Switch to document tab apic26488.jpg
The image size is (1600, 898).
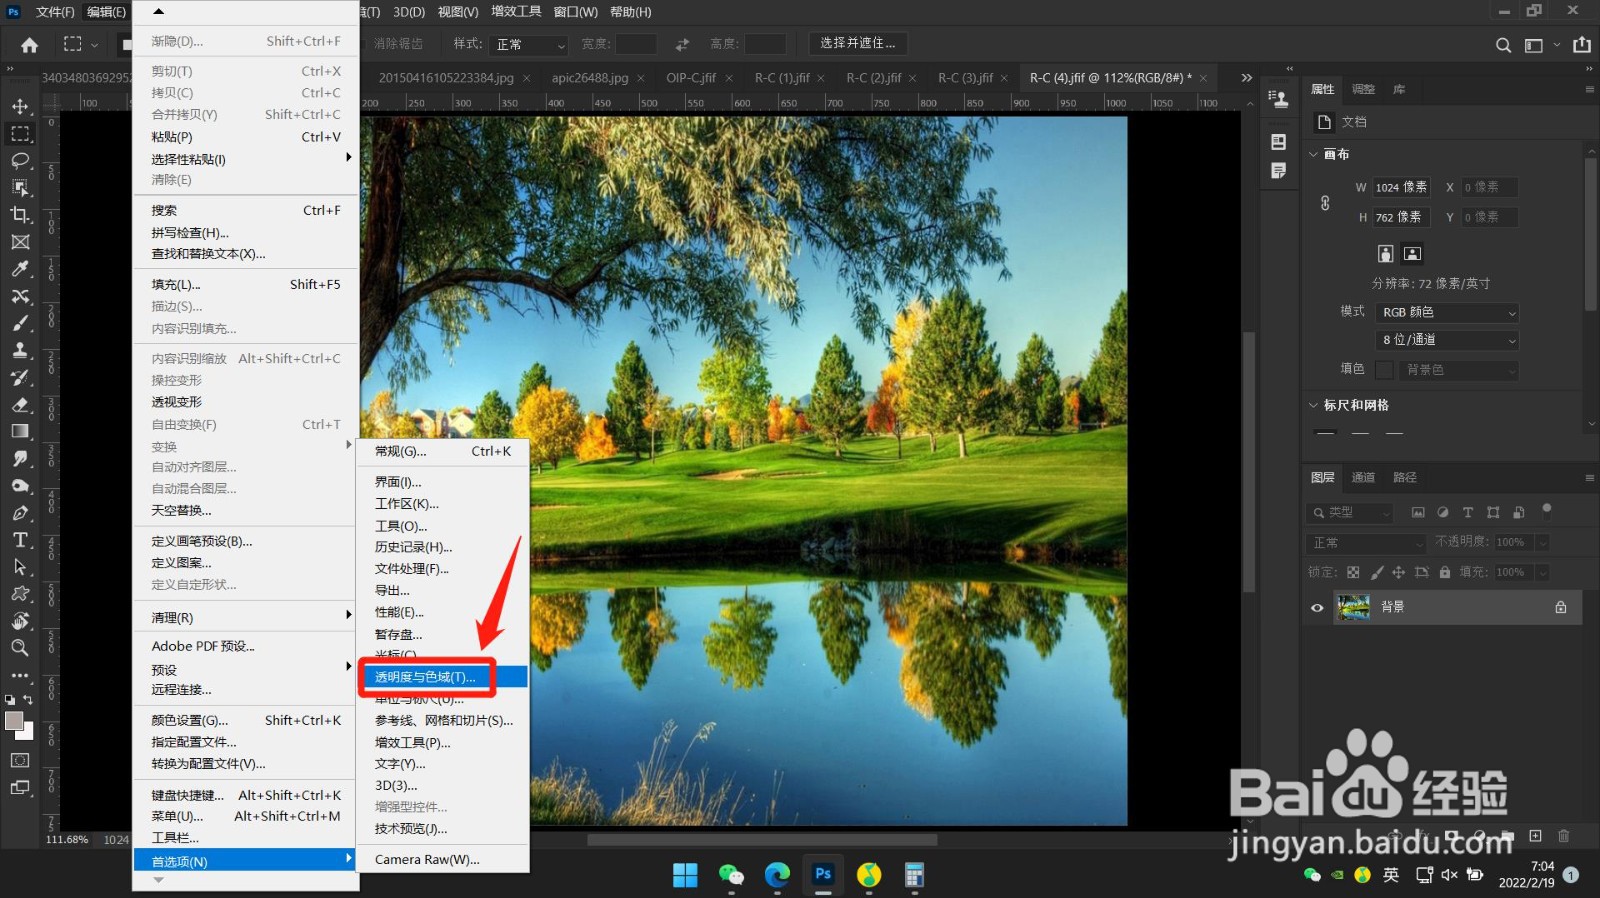590,78
